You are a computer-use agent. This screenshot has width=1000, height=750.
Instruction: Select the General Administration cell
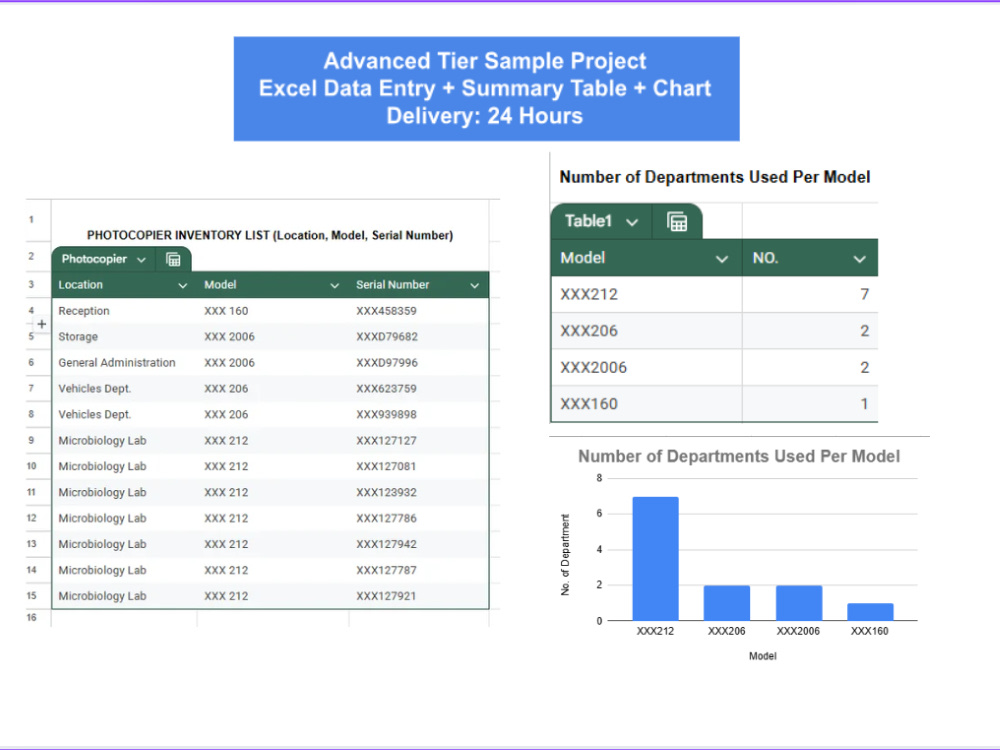[124, 363]
